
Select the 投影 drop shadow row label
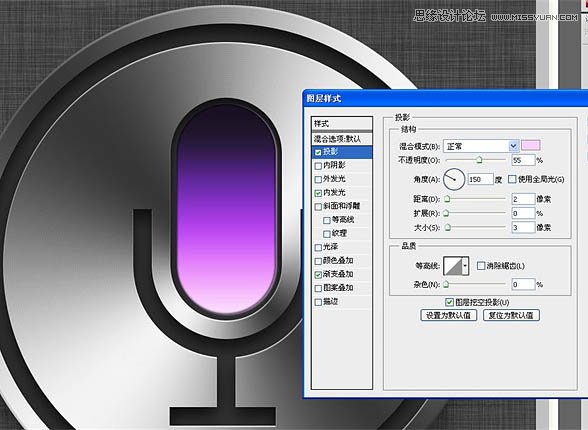[x=330, y=152]
